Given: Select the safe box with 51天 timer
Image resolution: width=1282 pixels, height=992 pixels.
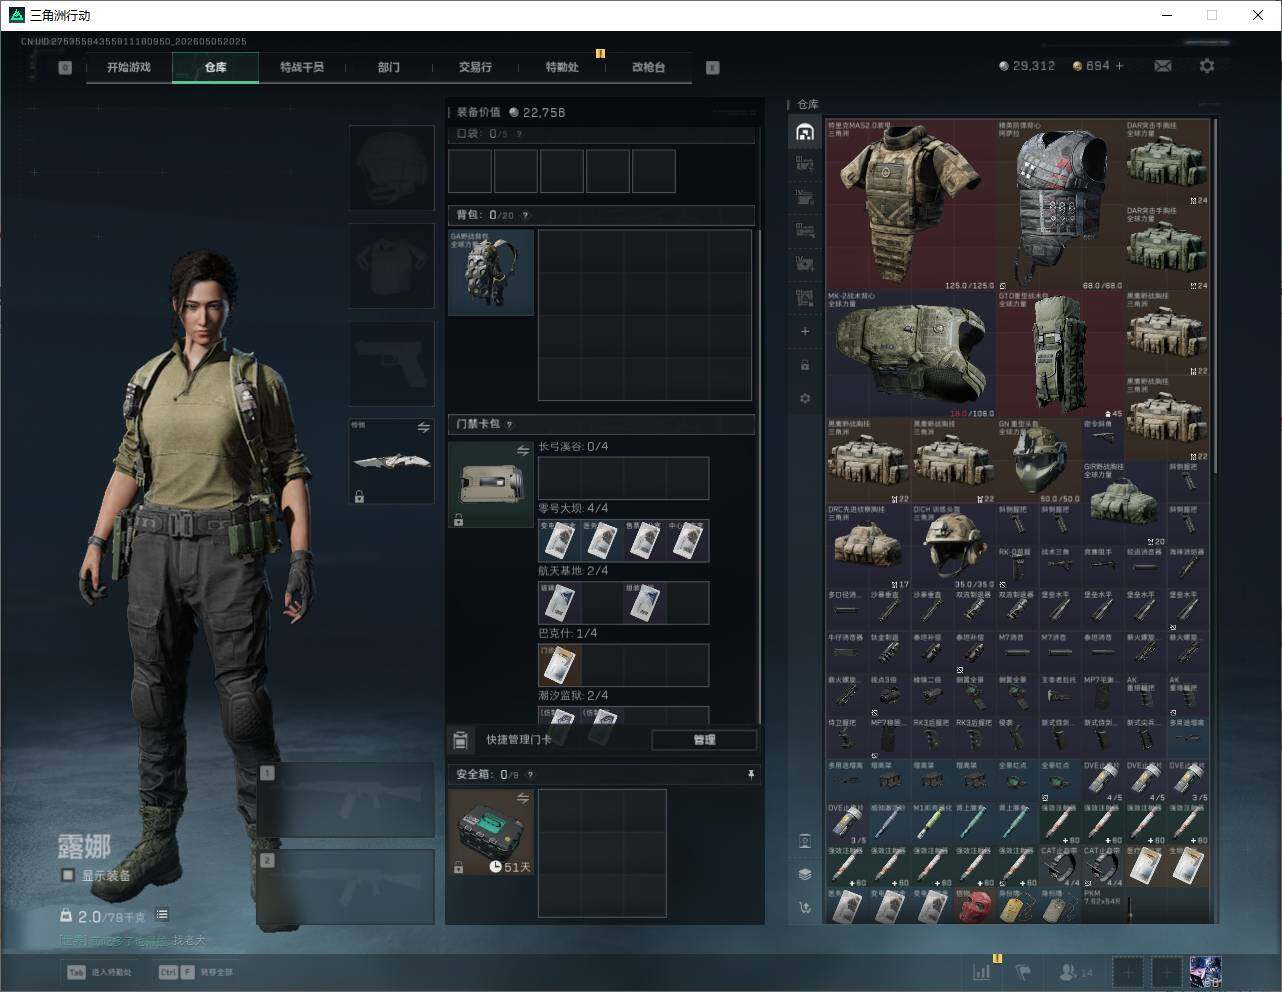Looking at the screenshot, I should pyautogui.click(x=491, y=832).
